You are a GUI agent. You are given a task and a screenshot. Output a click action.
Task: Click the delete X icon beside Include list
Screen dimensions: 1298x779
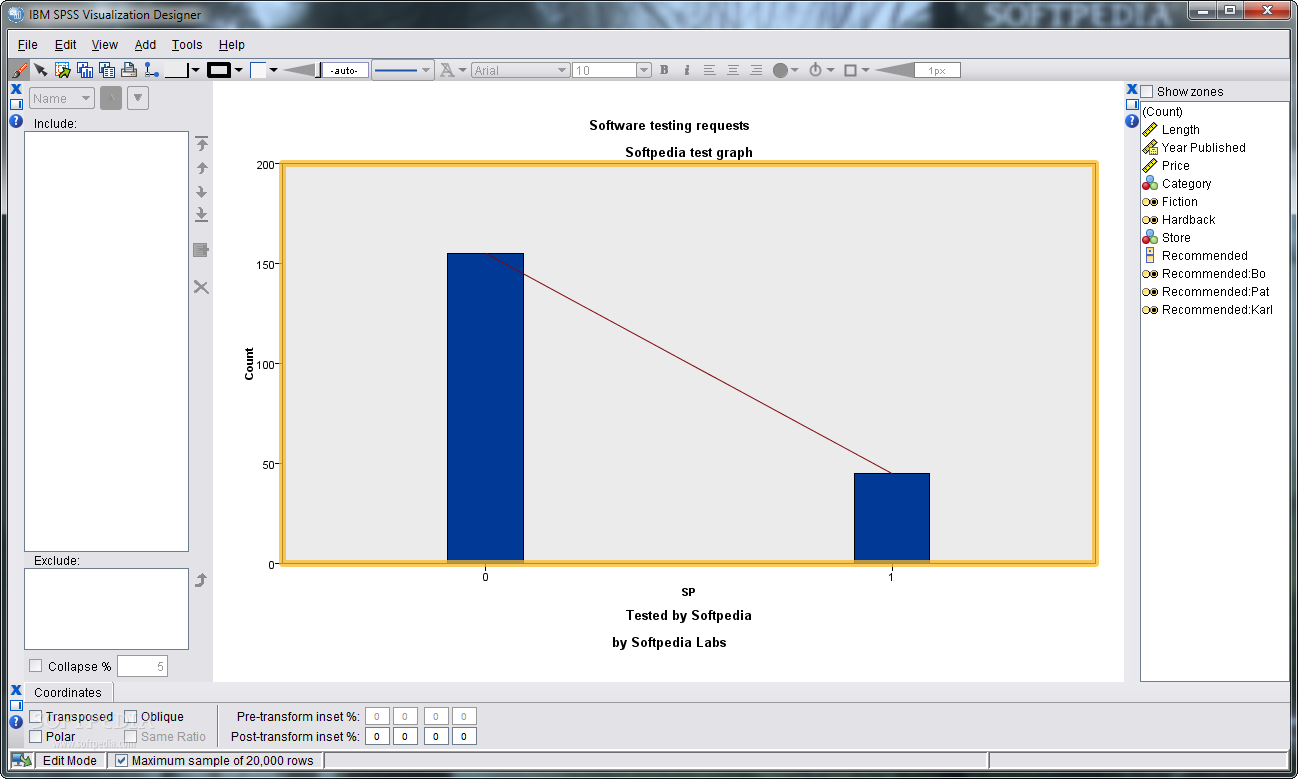(201, 287)
